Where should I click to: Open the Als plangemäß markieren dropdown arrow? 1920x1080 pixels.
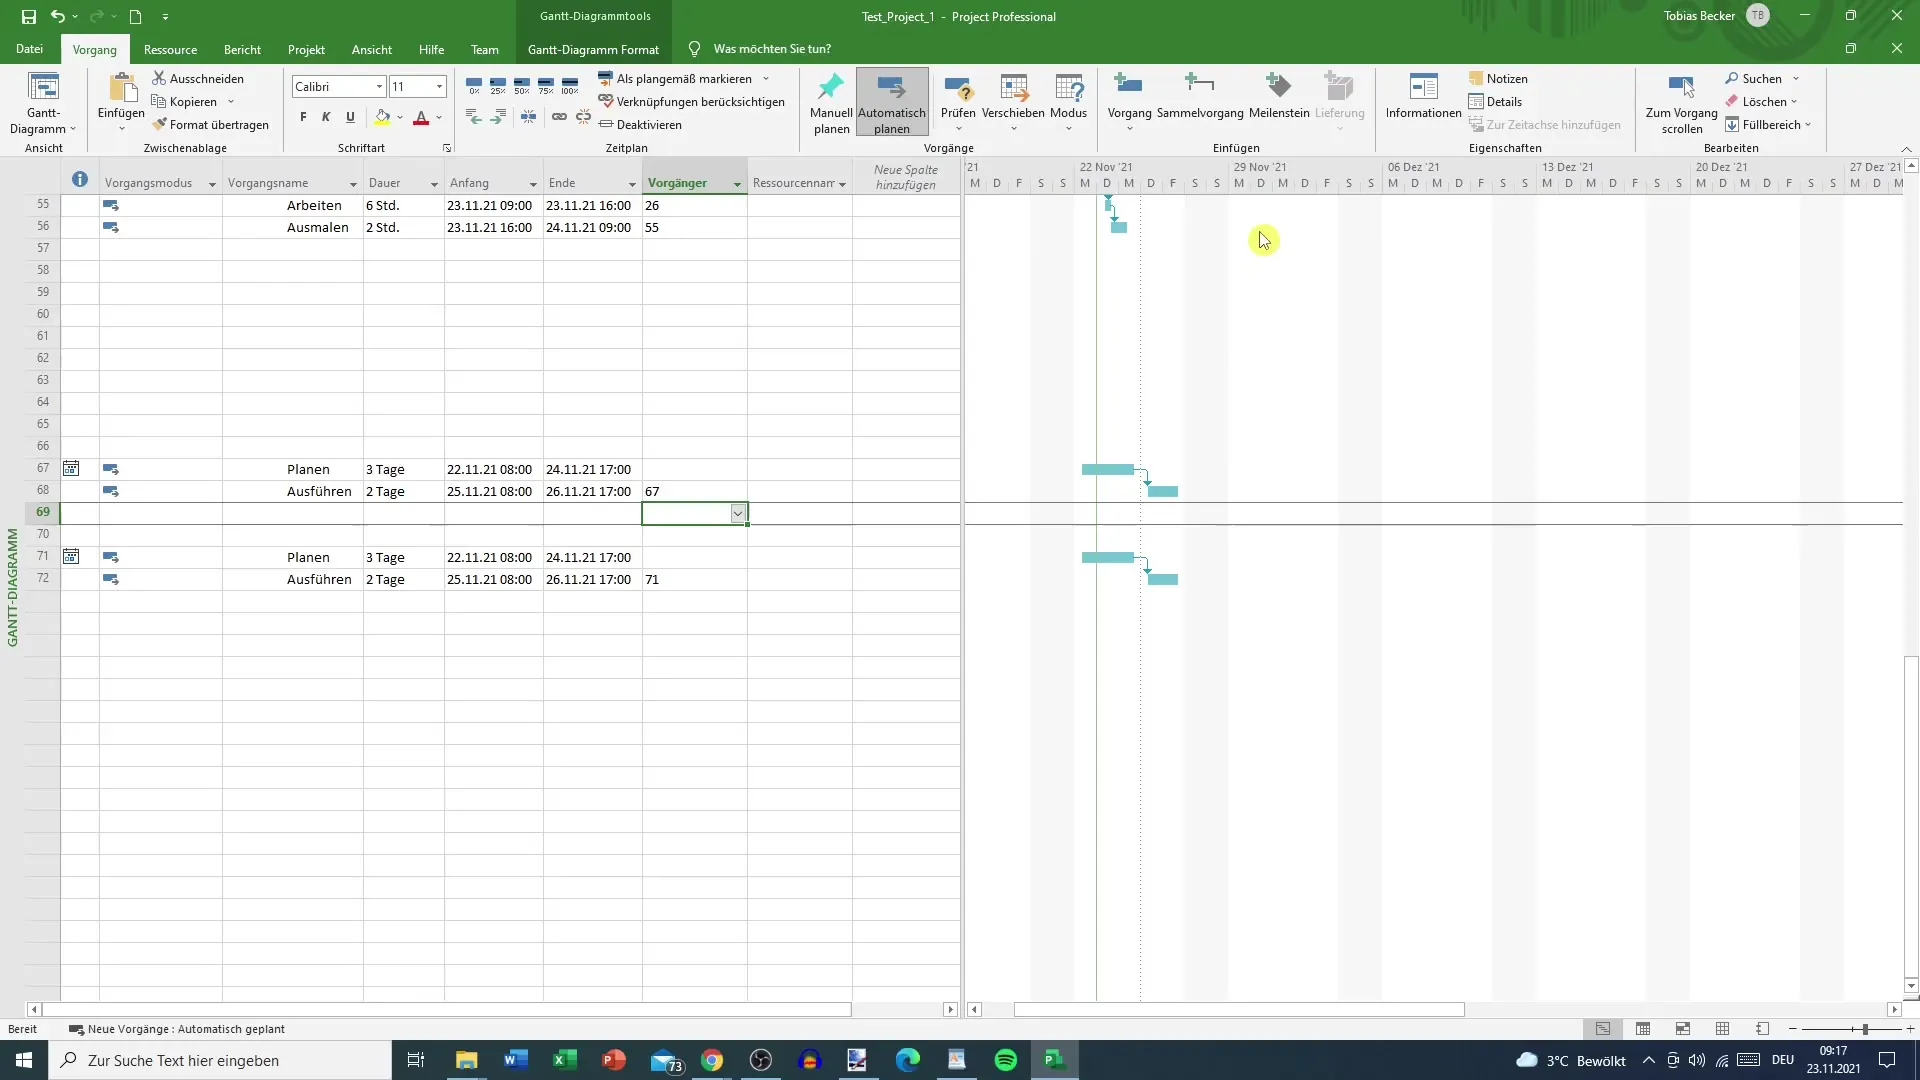(x=766, y=78)
